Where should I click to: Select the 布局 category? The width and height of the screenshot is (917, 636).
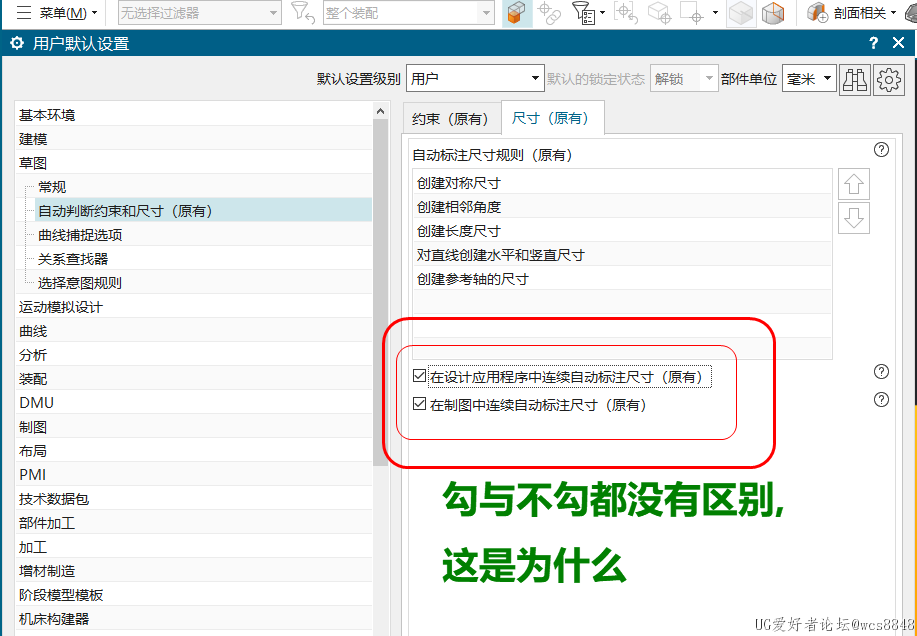193,451
